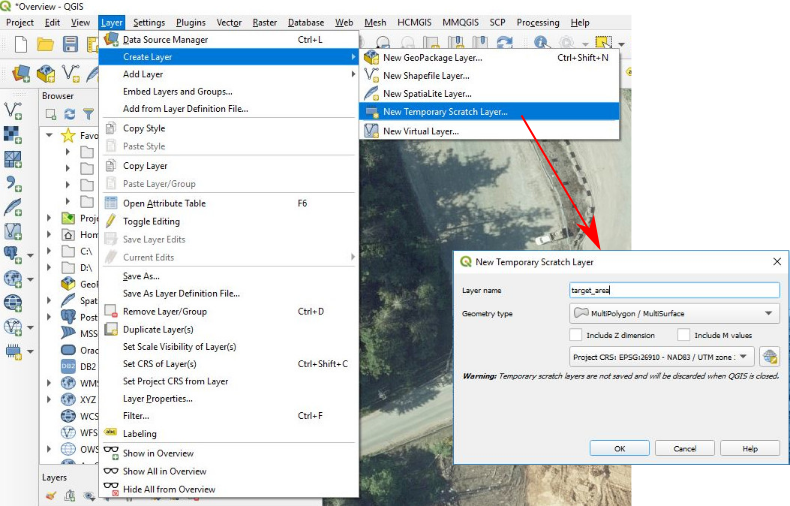Click Add WMS Layer globe icon
The width and height of the screenshot is (790, 506).
coord(13,279)
